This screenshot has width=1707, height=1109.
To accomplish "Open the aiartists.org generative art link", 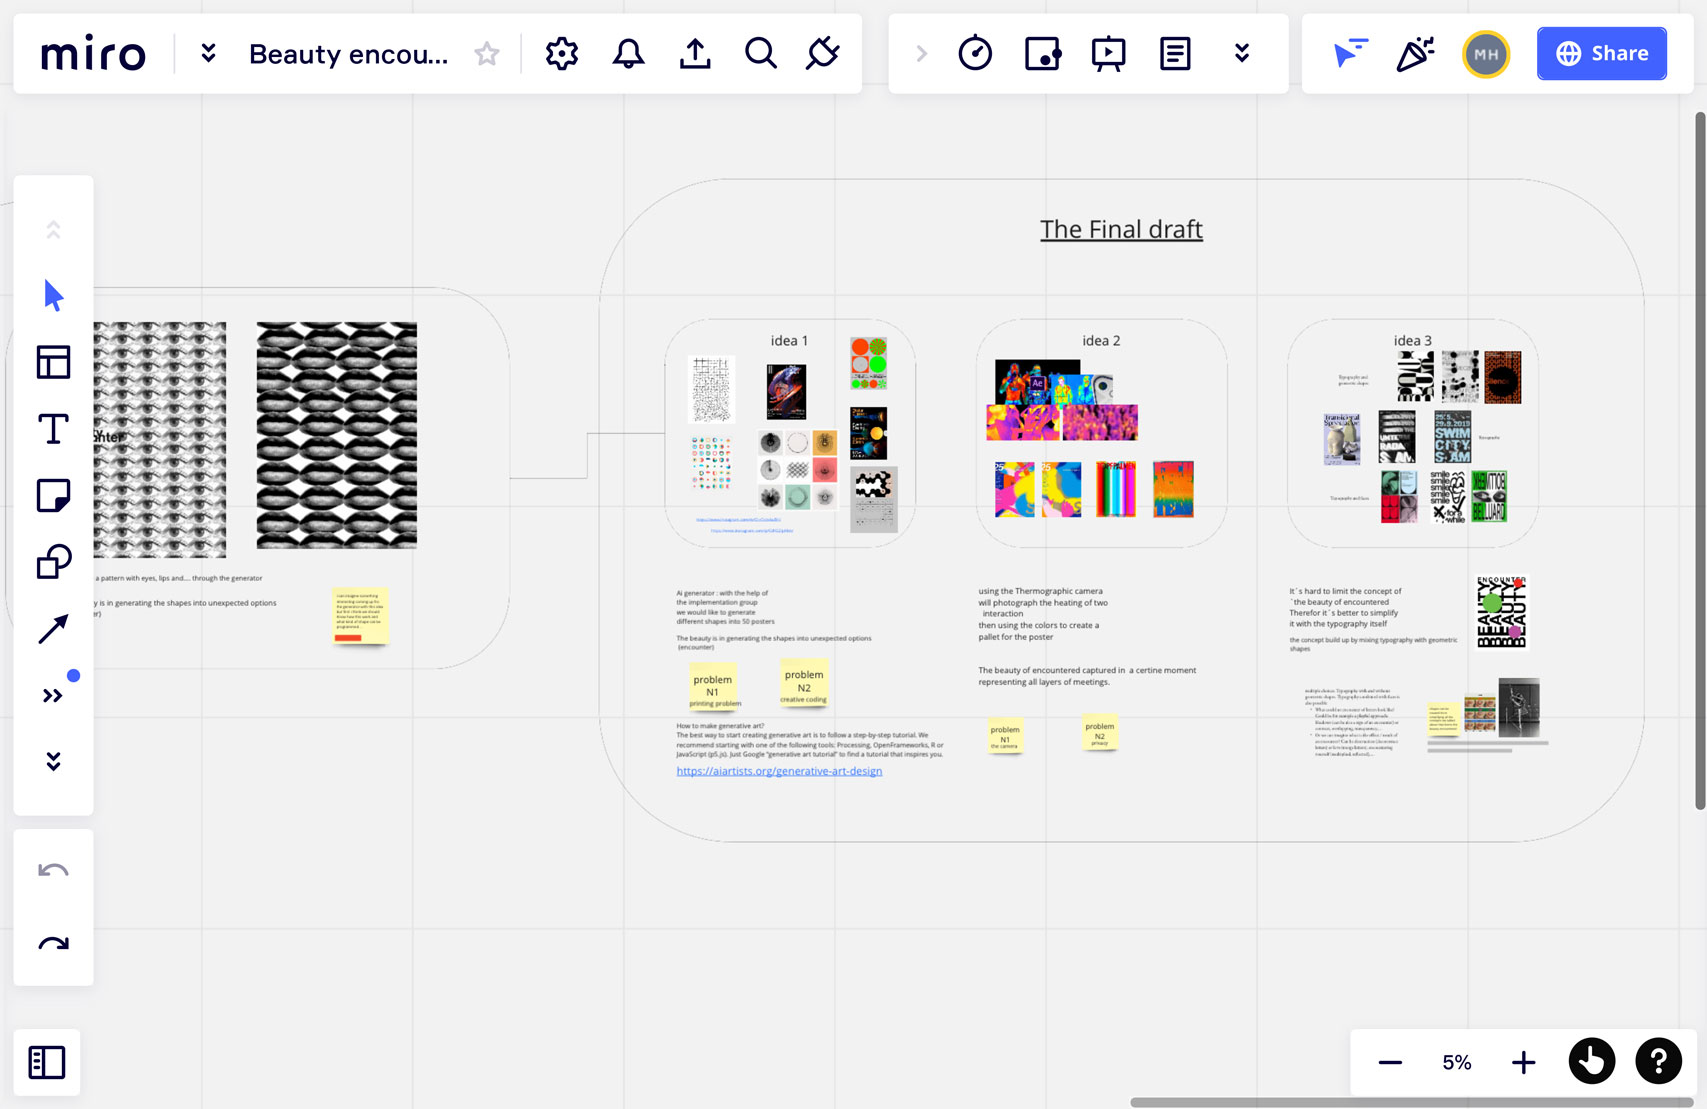I will (779, 771).
